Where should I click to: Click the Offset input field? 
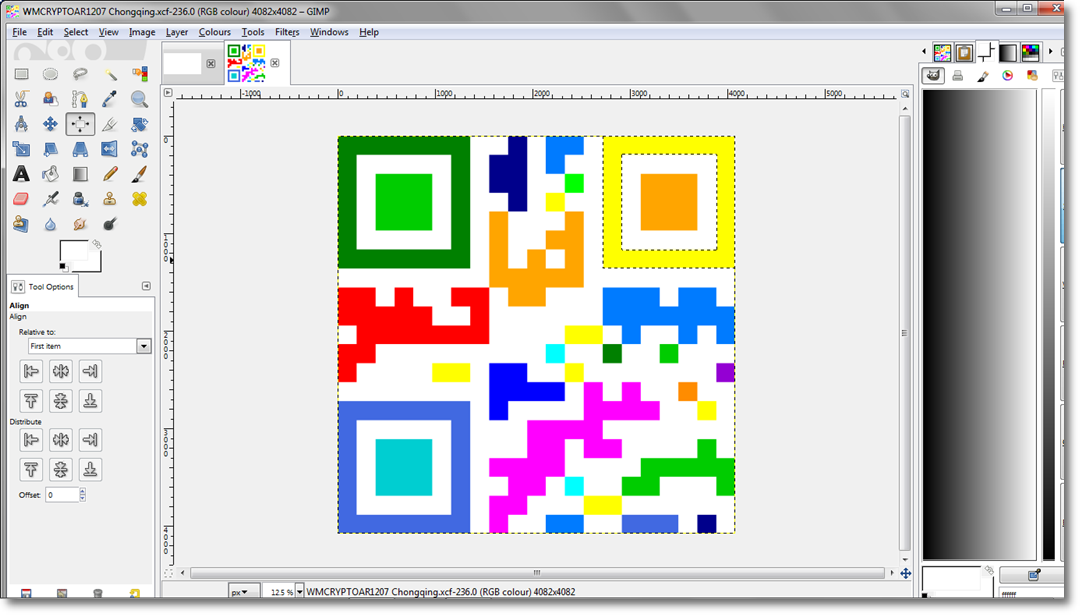[62, 494]
